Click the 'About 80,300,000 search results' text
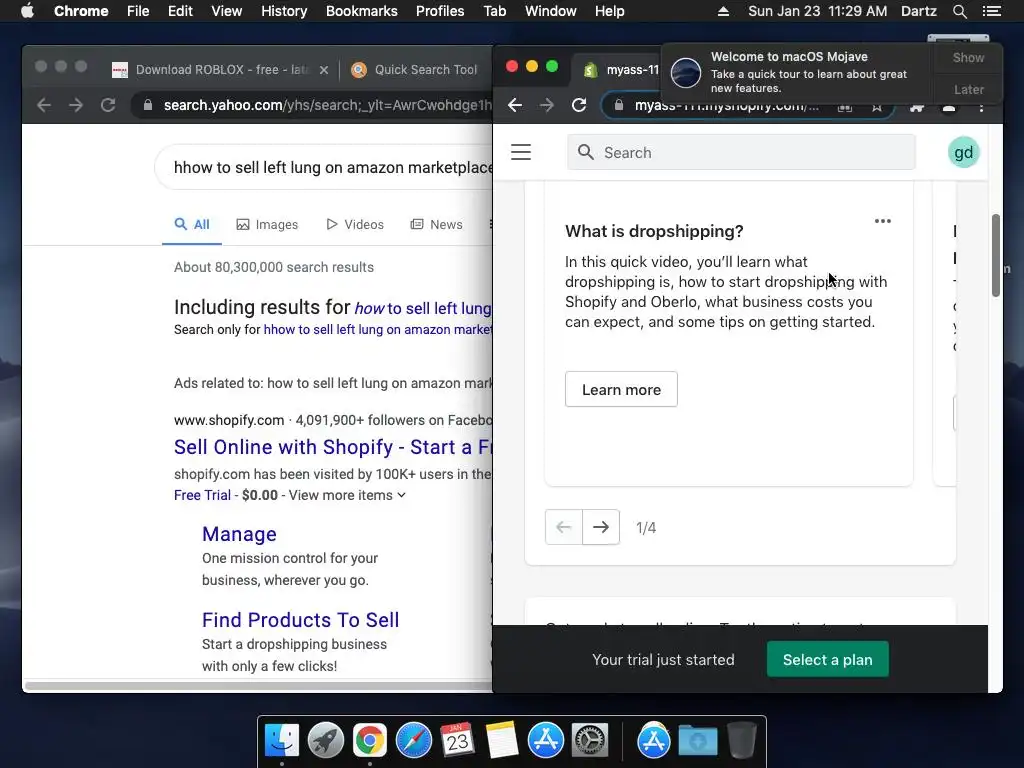This screenshot has height=768, width=1024. point(274,267)
